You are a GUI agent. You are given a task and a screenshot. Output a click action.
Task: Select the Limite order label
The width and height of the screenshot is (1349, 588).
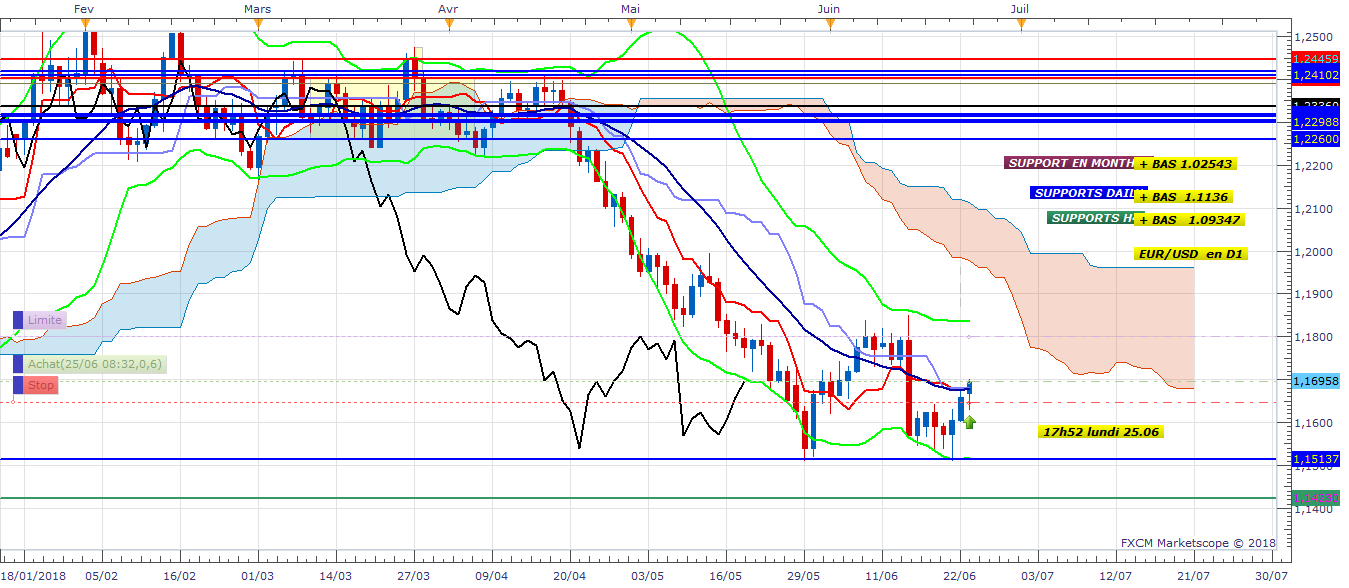coord(45,320)
